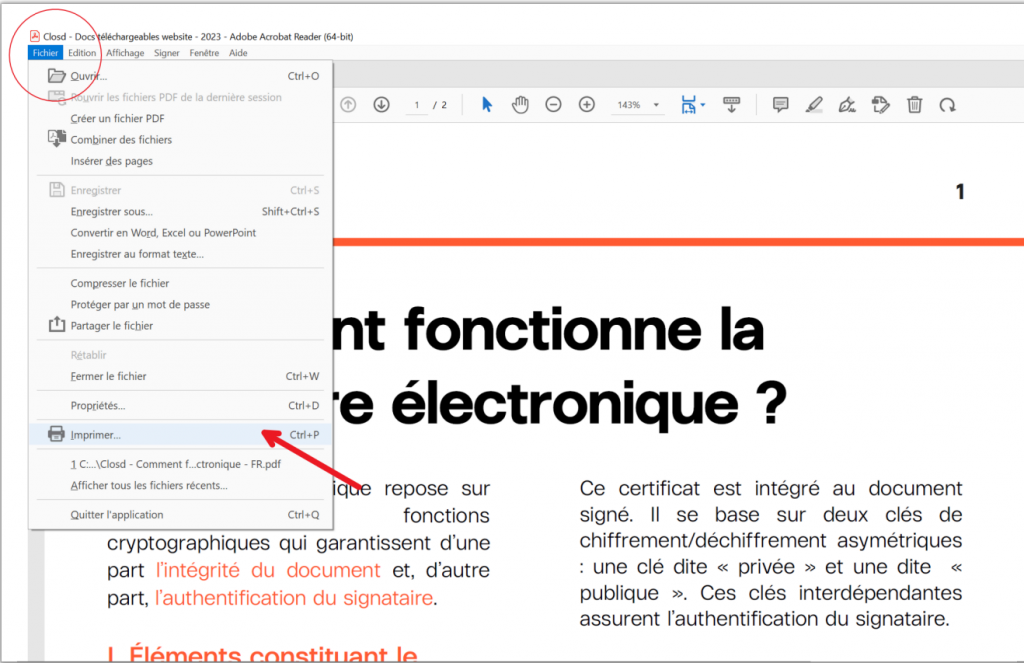Click Ouvrir... in the file menu
1024x663 pixels.
(88, 76)
